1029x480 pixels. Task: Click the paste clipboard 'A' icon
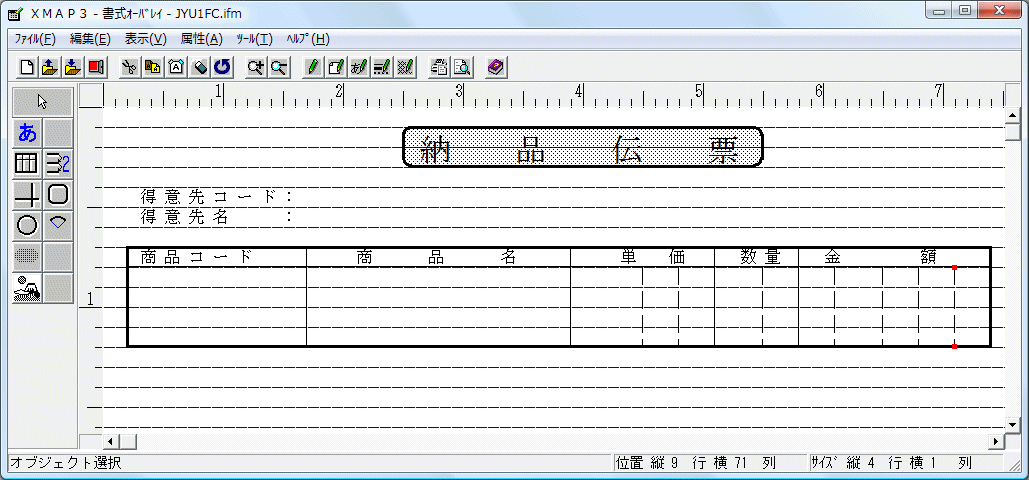(x=177, y=66)
